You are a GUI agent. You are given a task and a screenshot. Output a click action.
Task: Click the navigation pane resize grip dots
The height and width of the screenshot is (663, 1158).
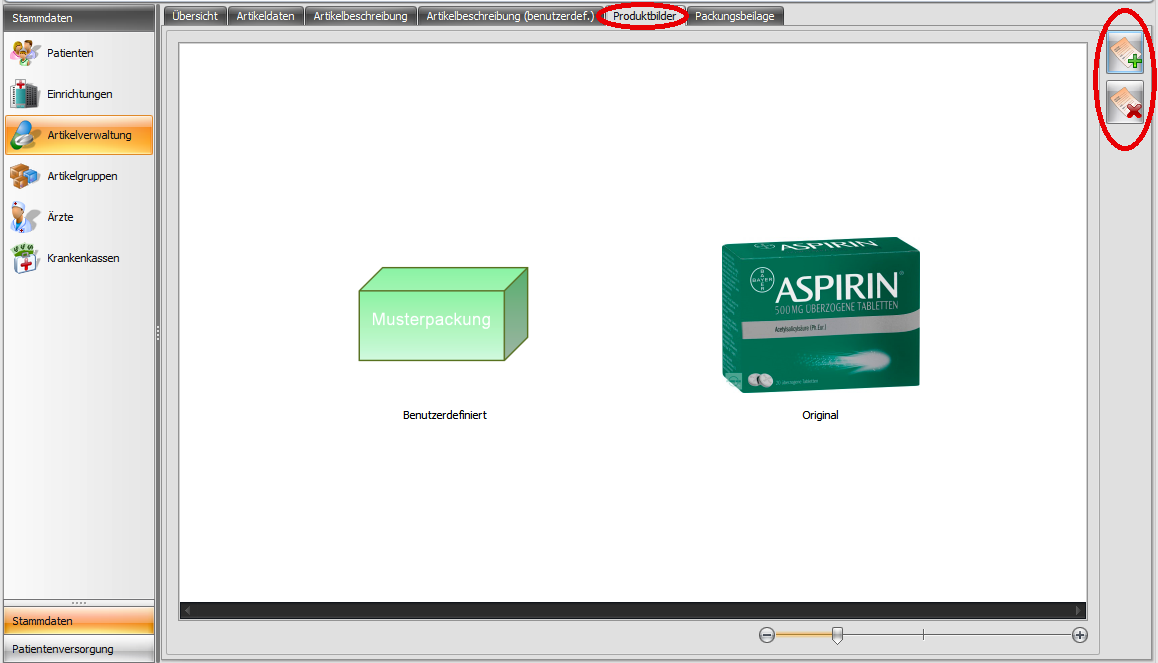[x=79, y=602]
